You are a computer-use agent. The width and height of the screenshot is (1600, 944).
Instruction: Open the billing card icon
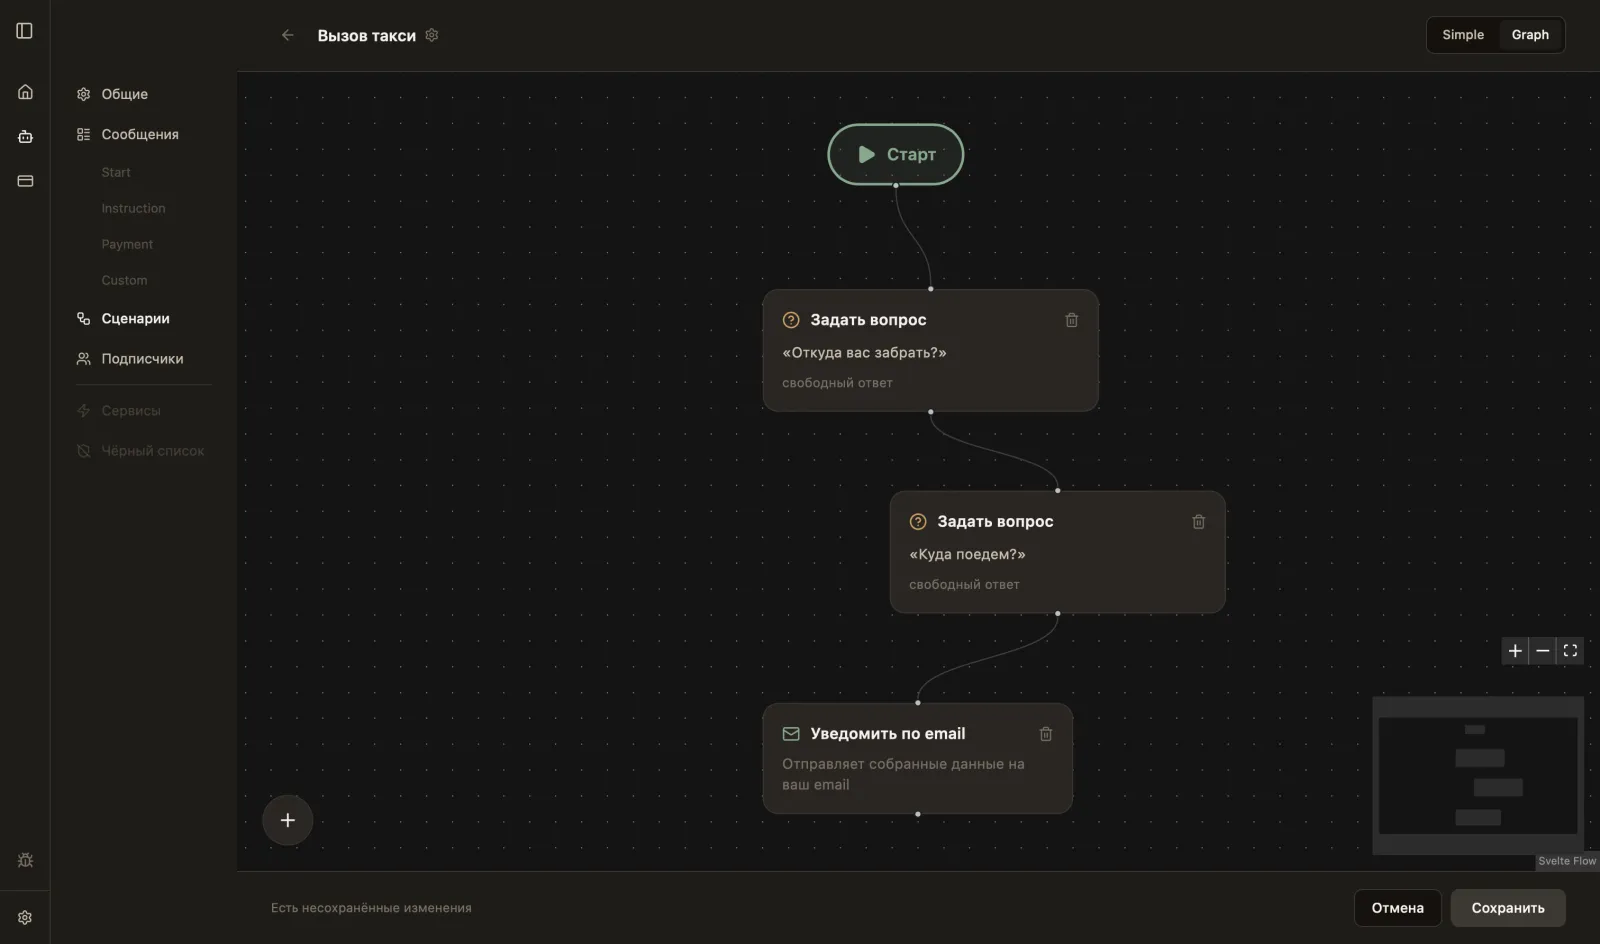click(25, 181)
